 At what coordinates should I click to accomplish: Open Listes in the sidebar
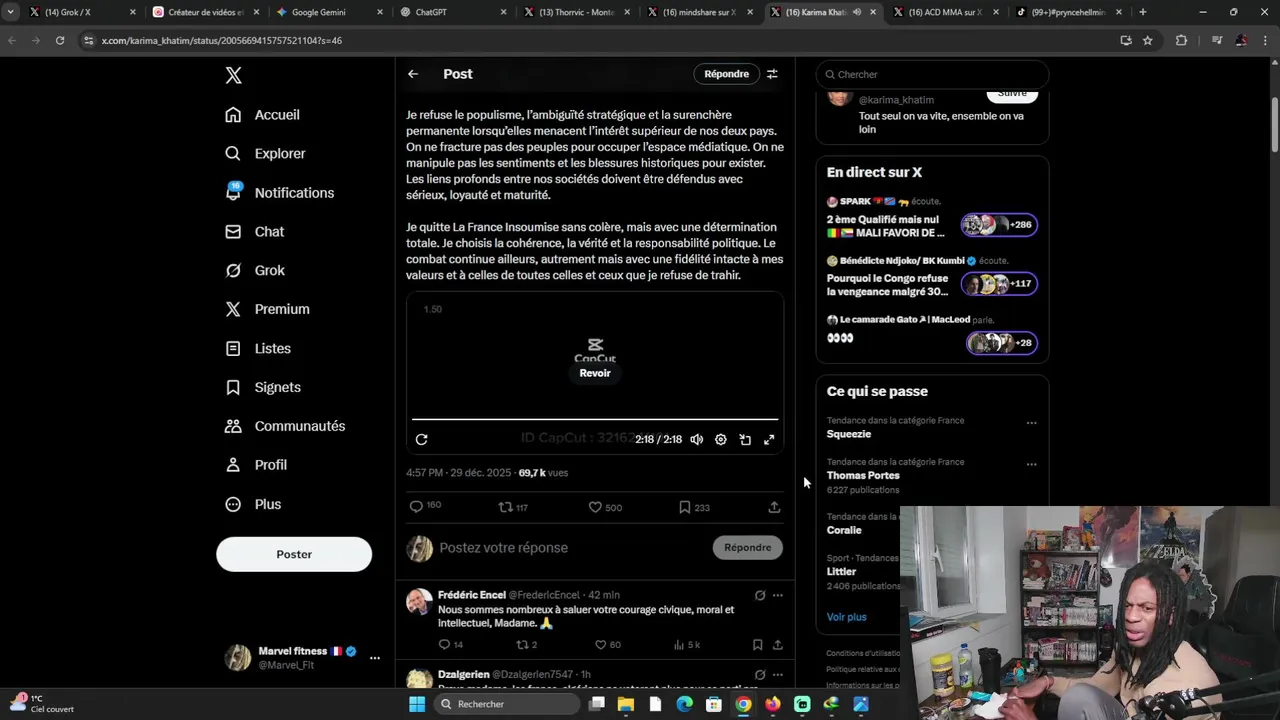(258, 349)
